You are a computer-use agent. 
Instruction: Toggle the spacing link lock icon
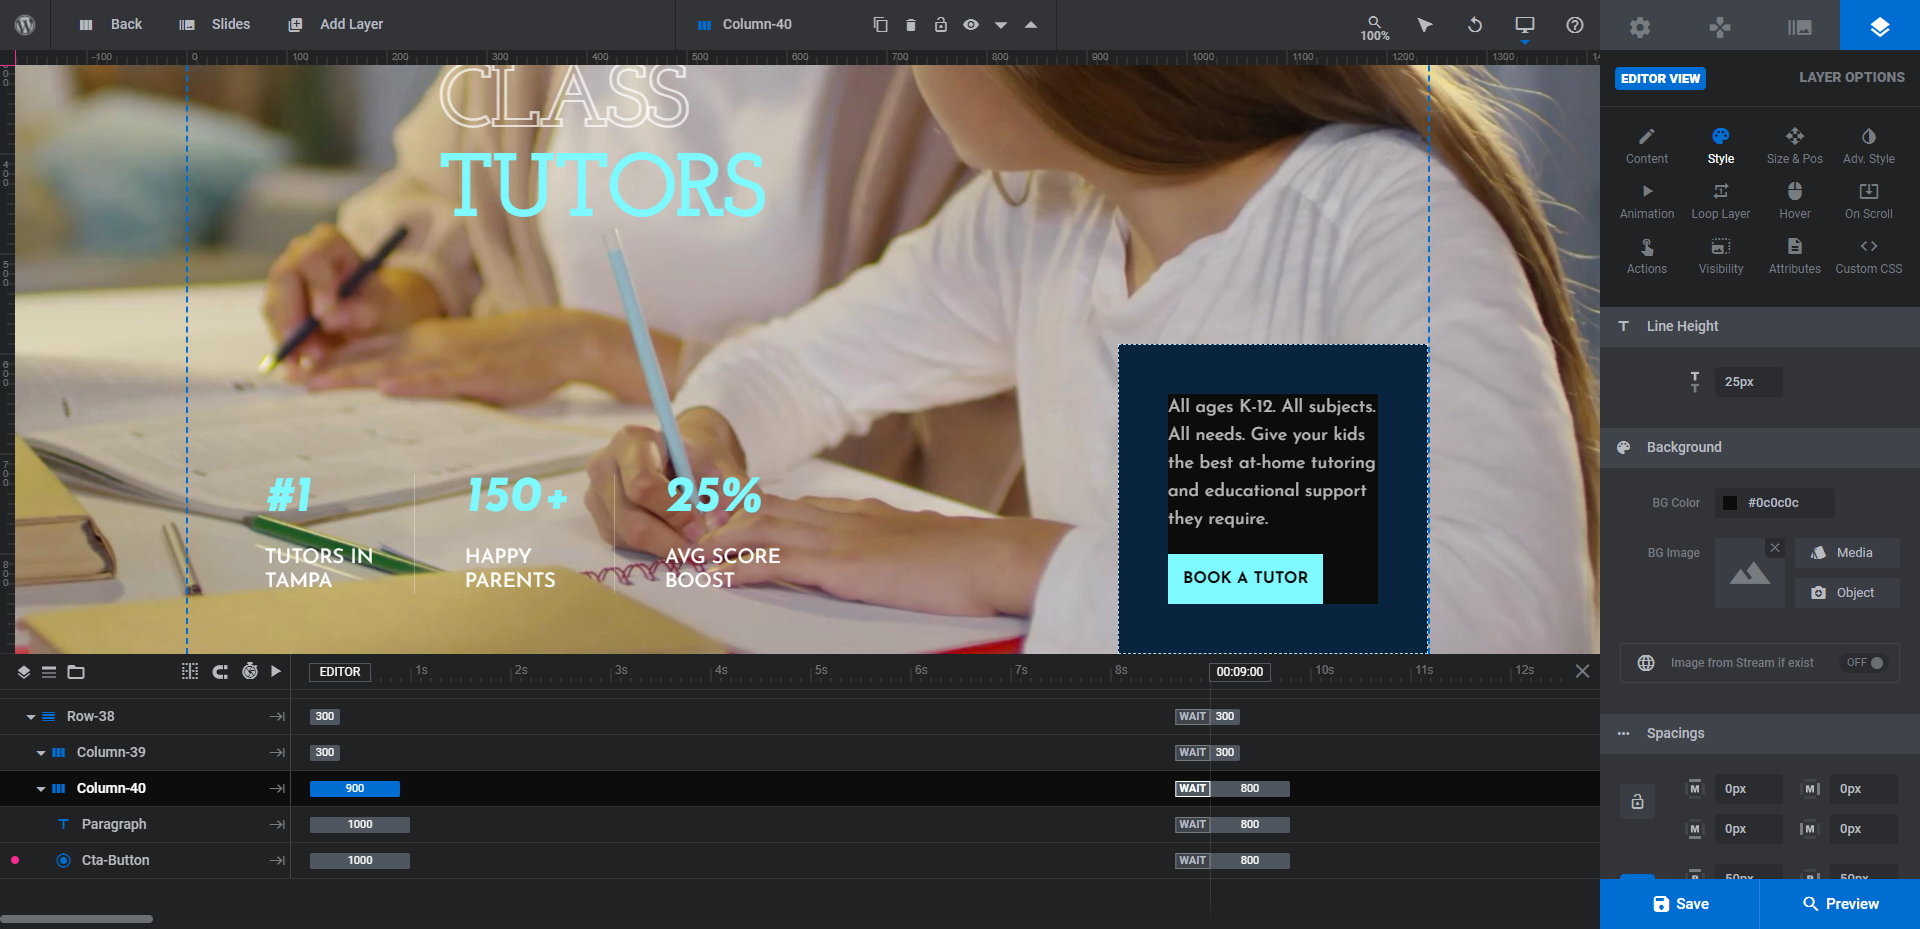[x=1637, y=802]
